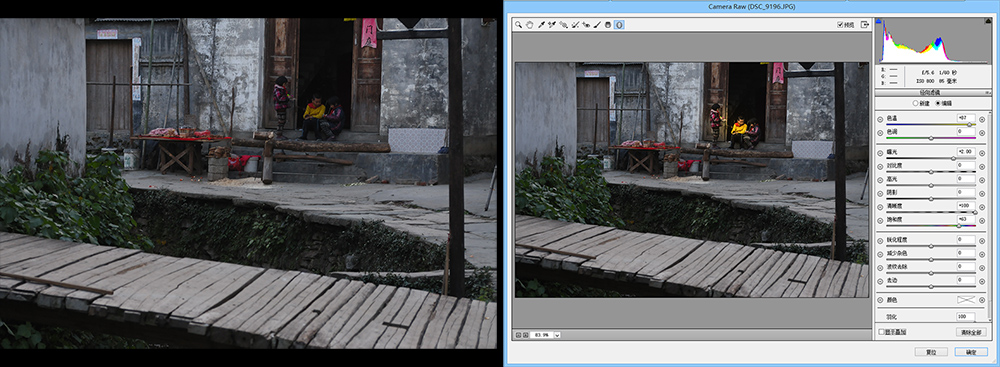This screenshot has width=1000, height=367.
Task: Click zoom in button below preview
Action: pos(526,334)
